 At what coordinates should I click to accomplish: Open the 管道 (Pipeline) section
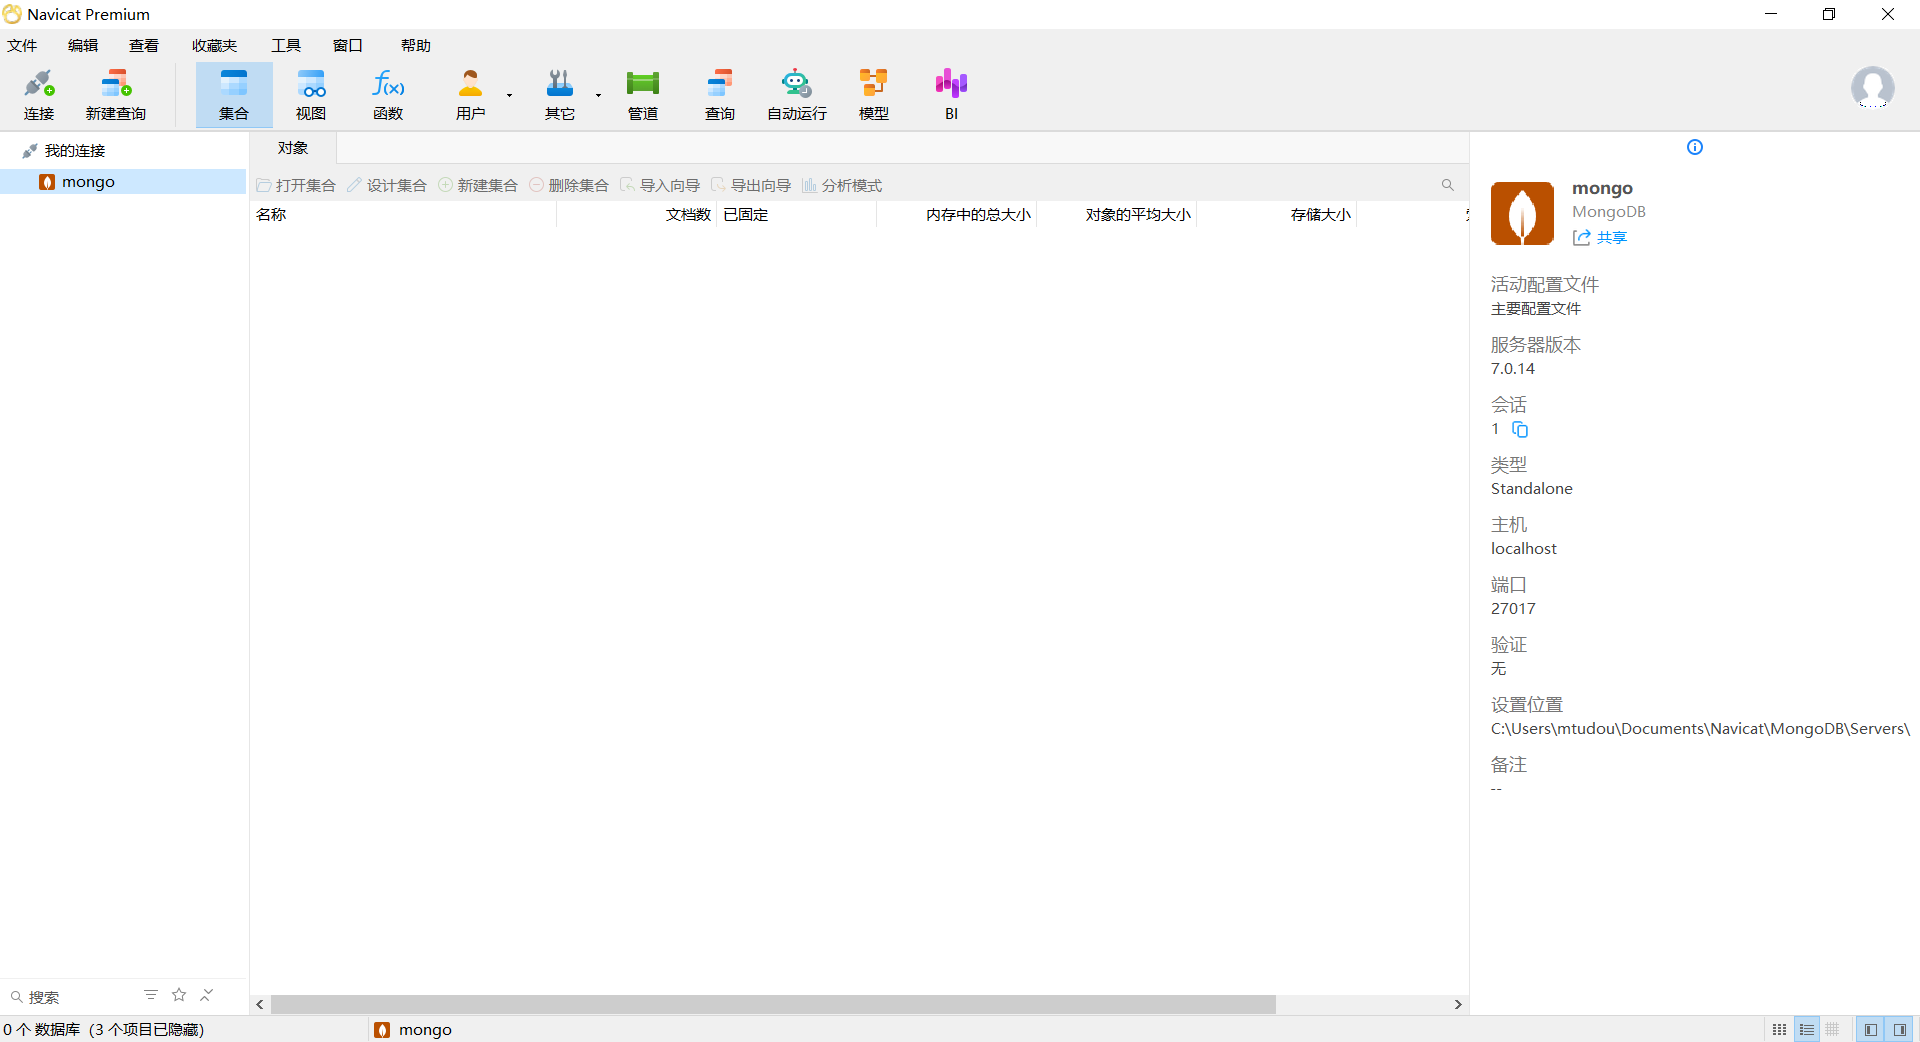643,95
